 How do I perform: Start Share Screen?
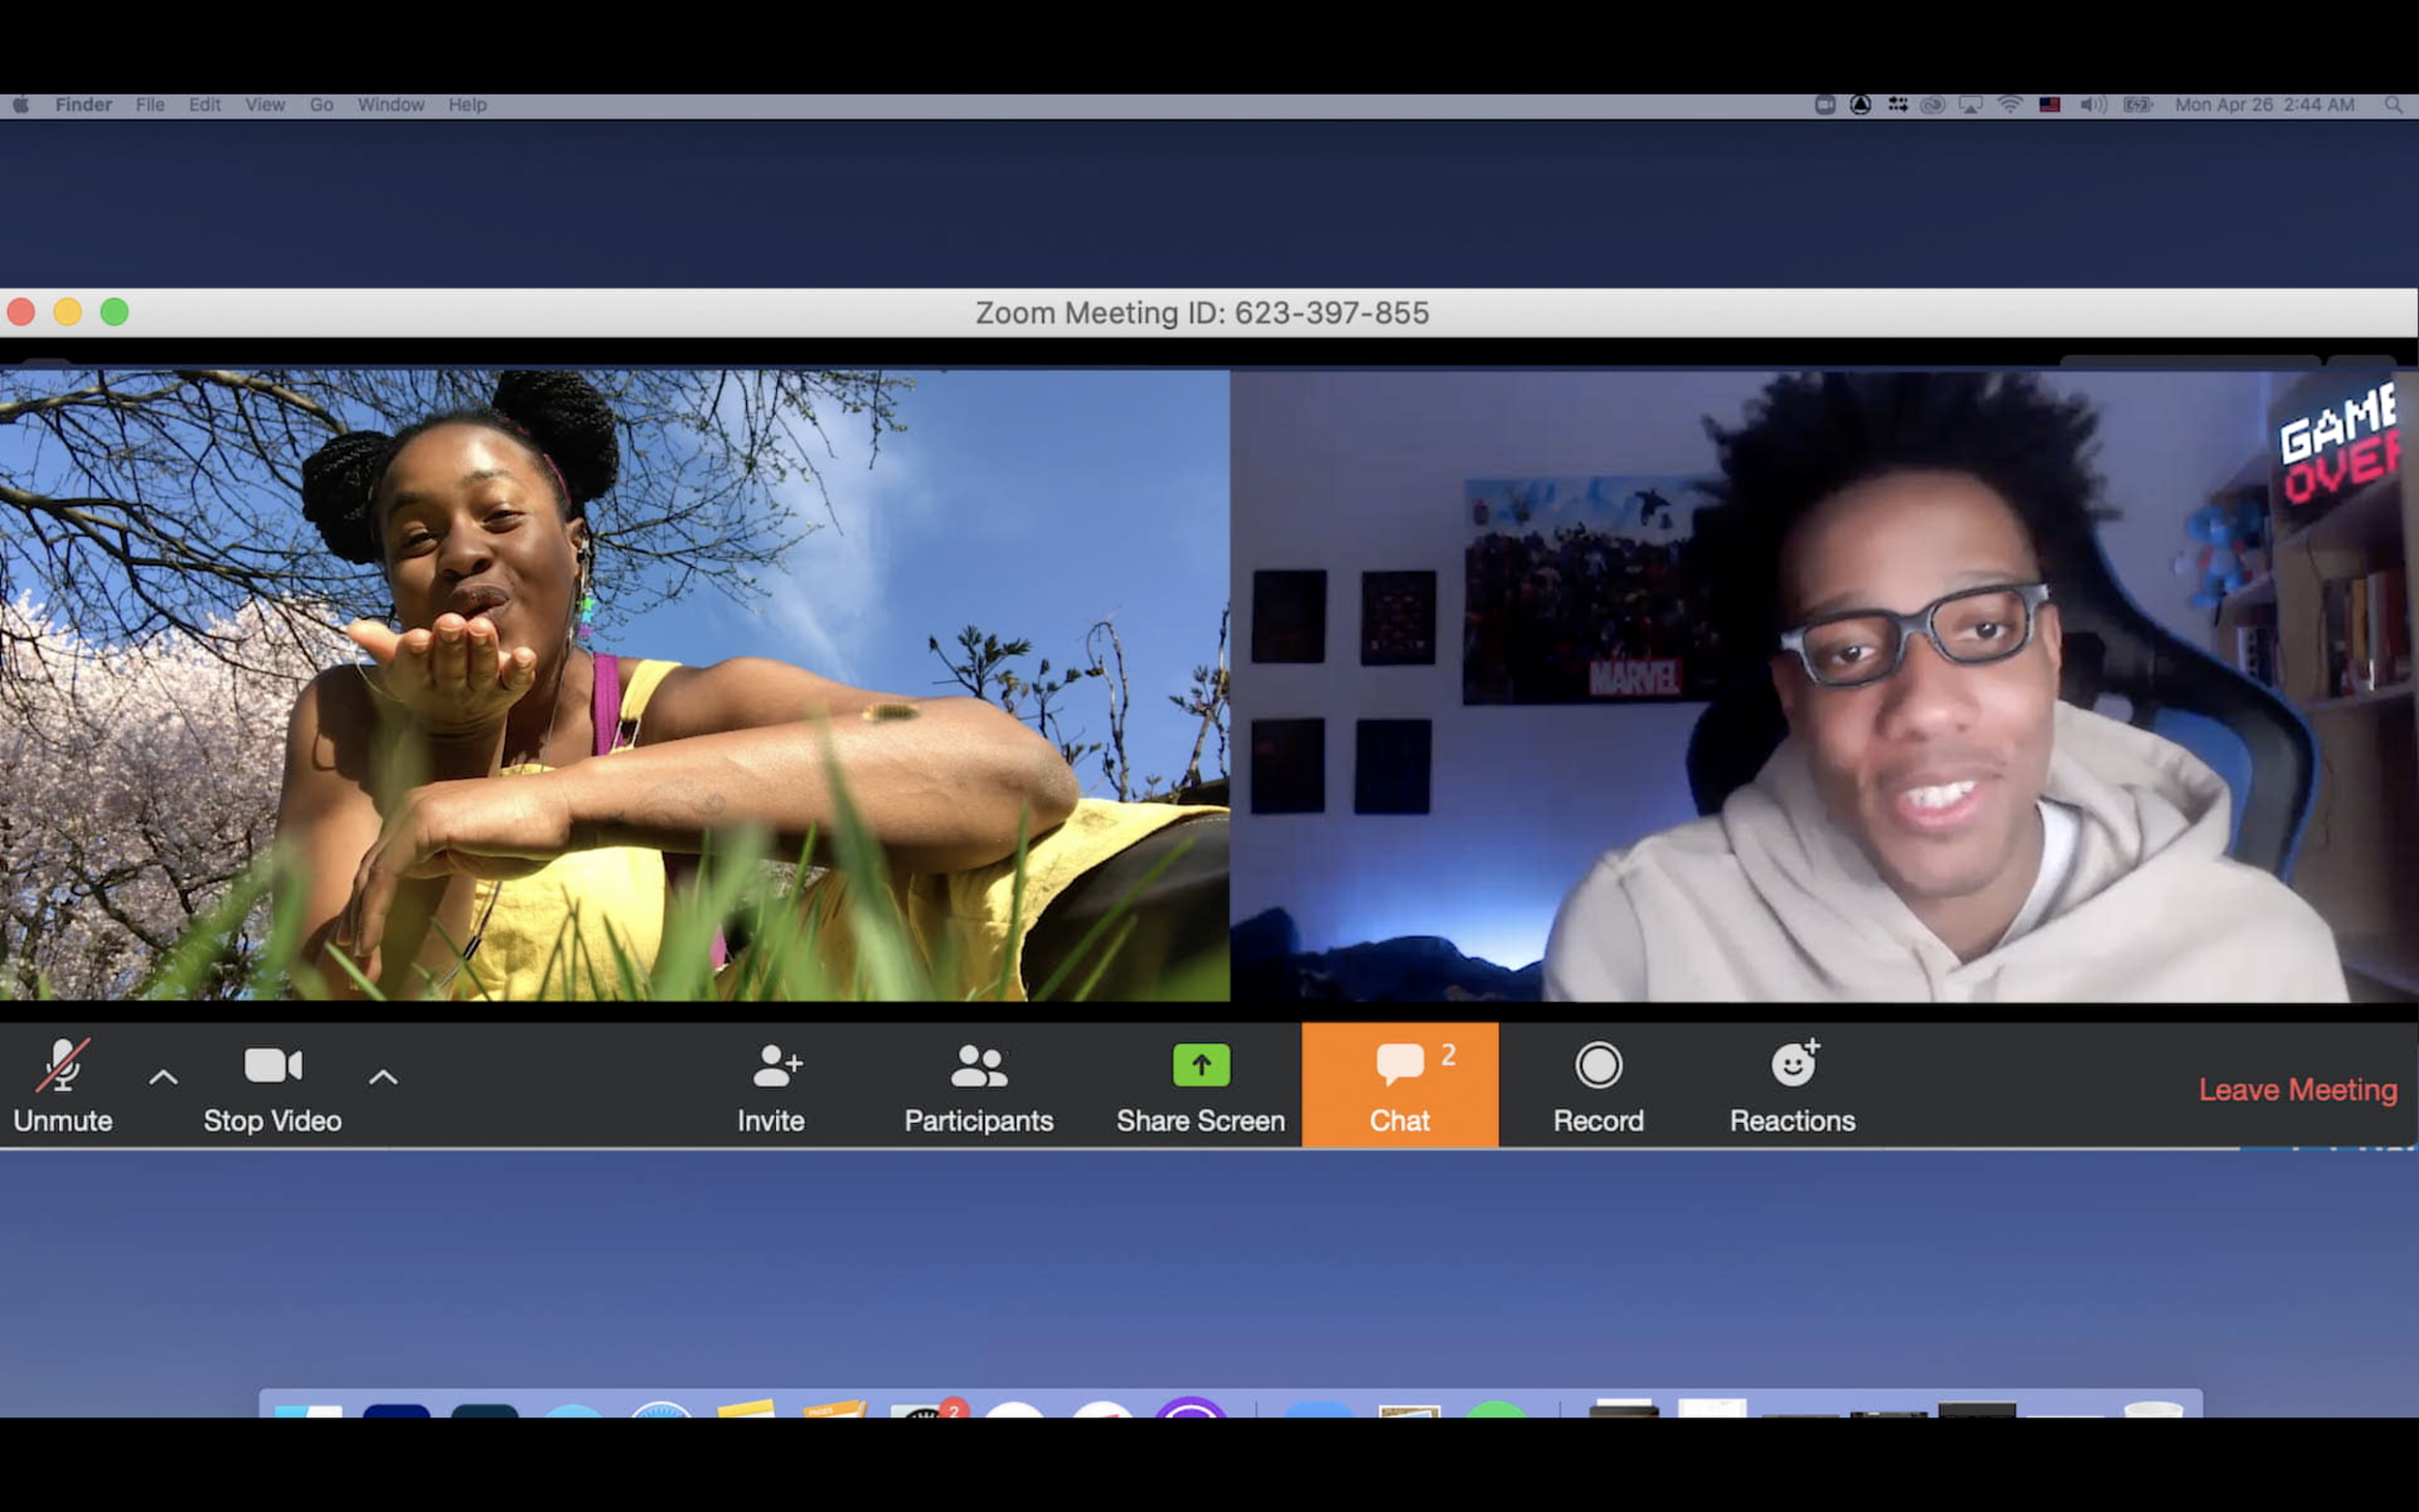pyautogui.click(x=1200, y=1086)
